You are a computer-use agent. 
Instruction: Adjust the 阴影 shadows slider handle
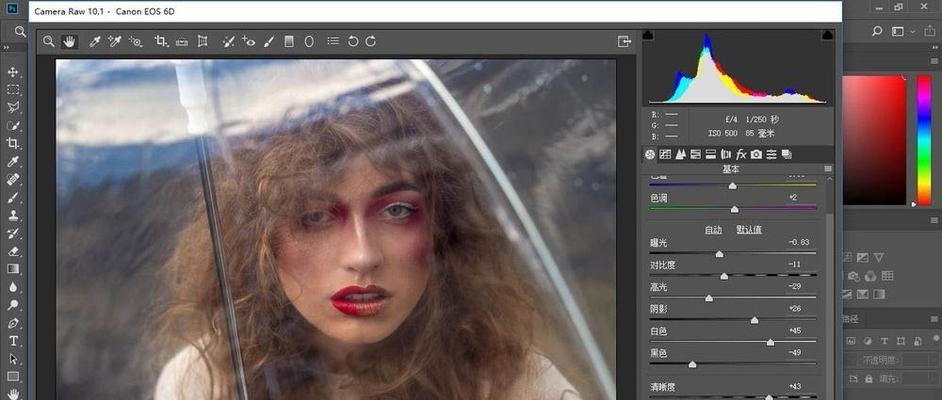pyautogui.click(x=755, y=321)
